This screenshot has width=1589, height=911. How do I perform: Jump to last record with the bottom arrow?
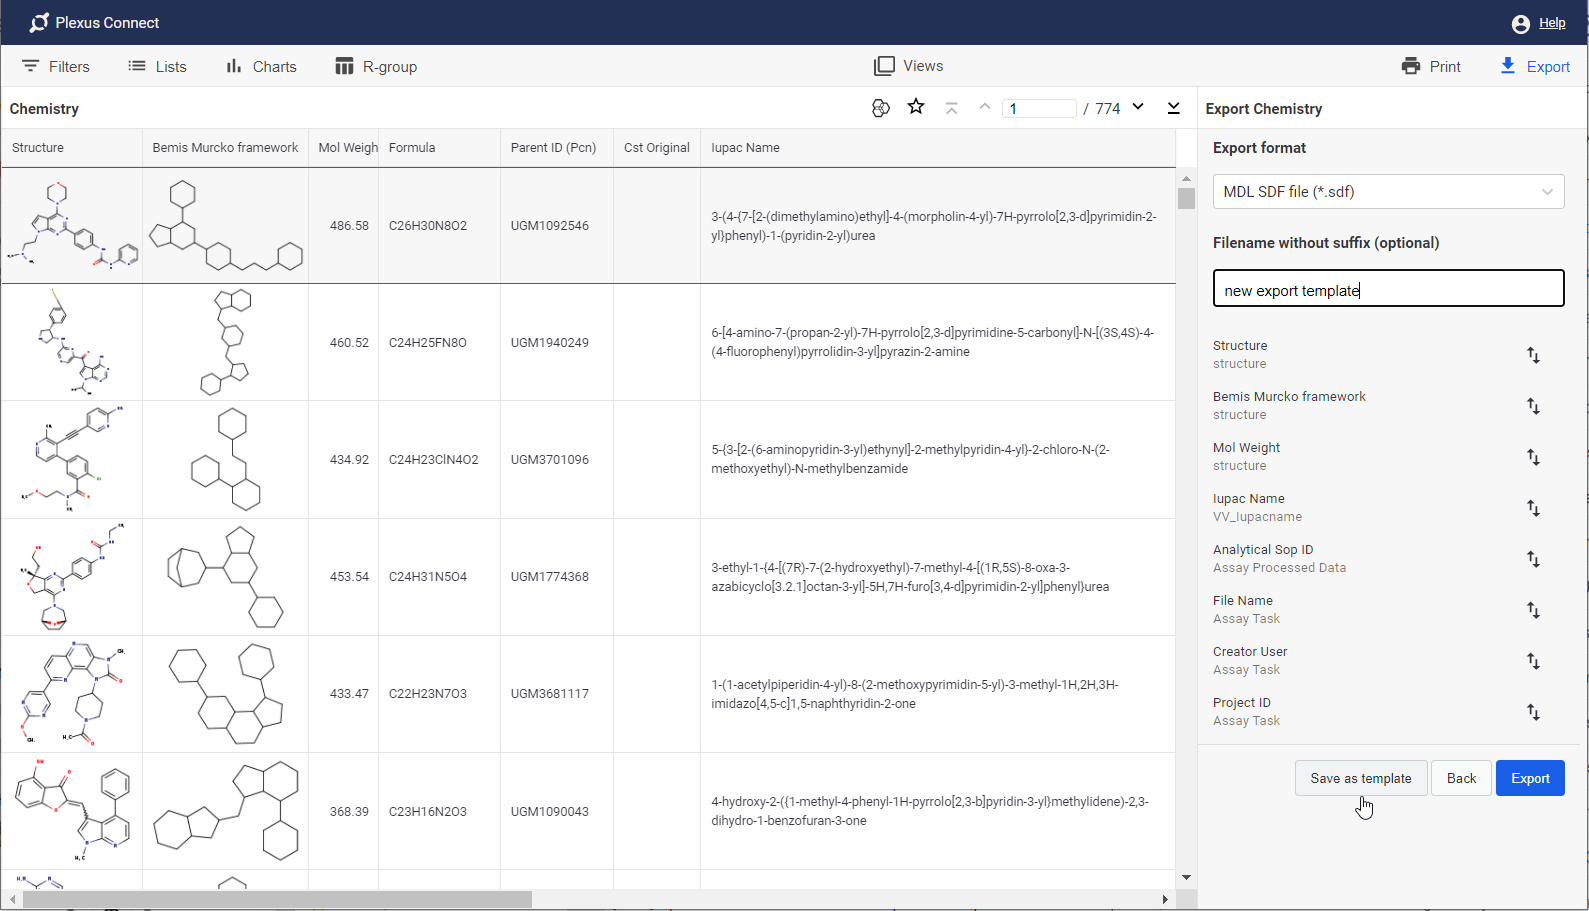[x=1173, y=108]
